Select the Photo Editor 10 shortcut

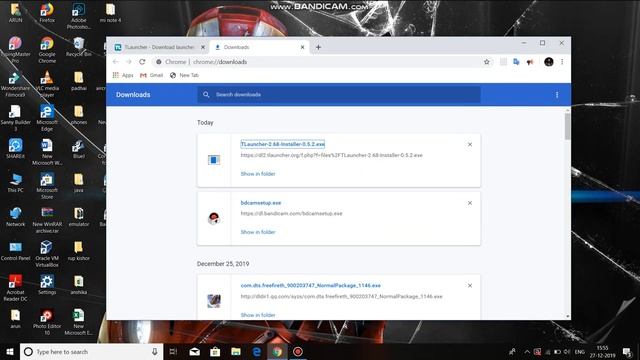pos(47,322)
